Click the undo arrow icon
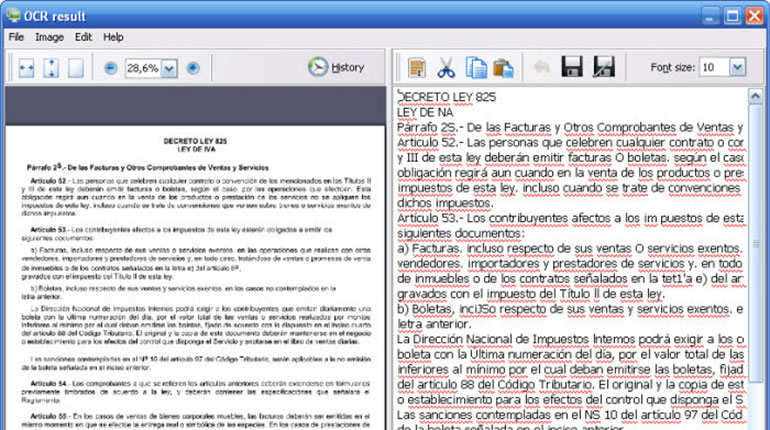 coord(542,67)
